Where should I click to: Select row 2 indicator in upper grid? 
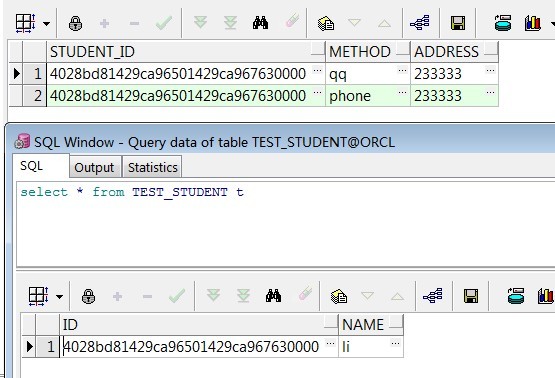click(16, 96)
